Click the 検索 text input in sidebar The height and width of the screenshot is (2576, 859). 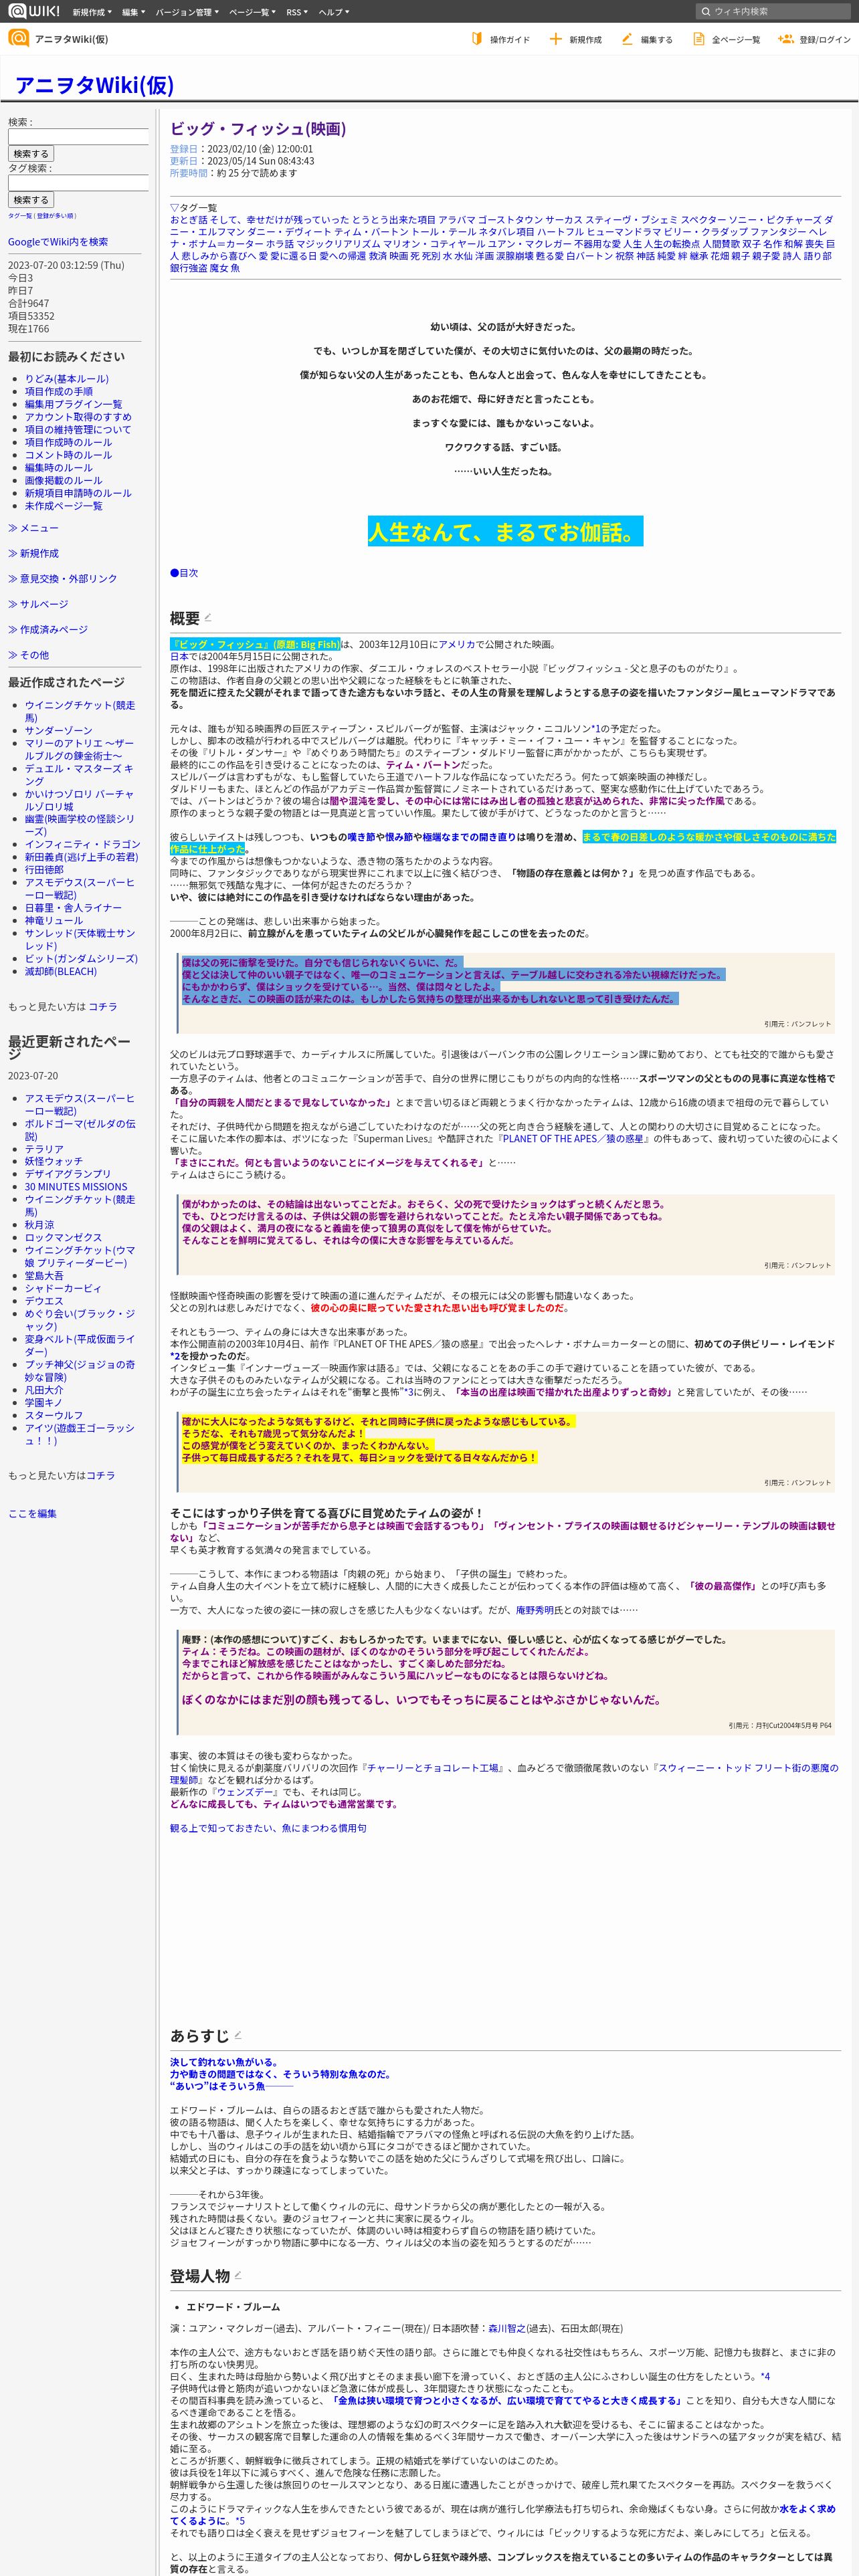[78, 137]
